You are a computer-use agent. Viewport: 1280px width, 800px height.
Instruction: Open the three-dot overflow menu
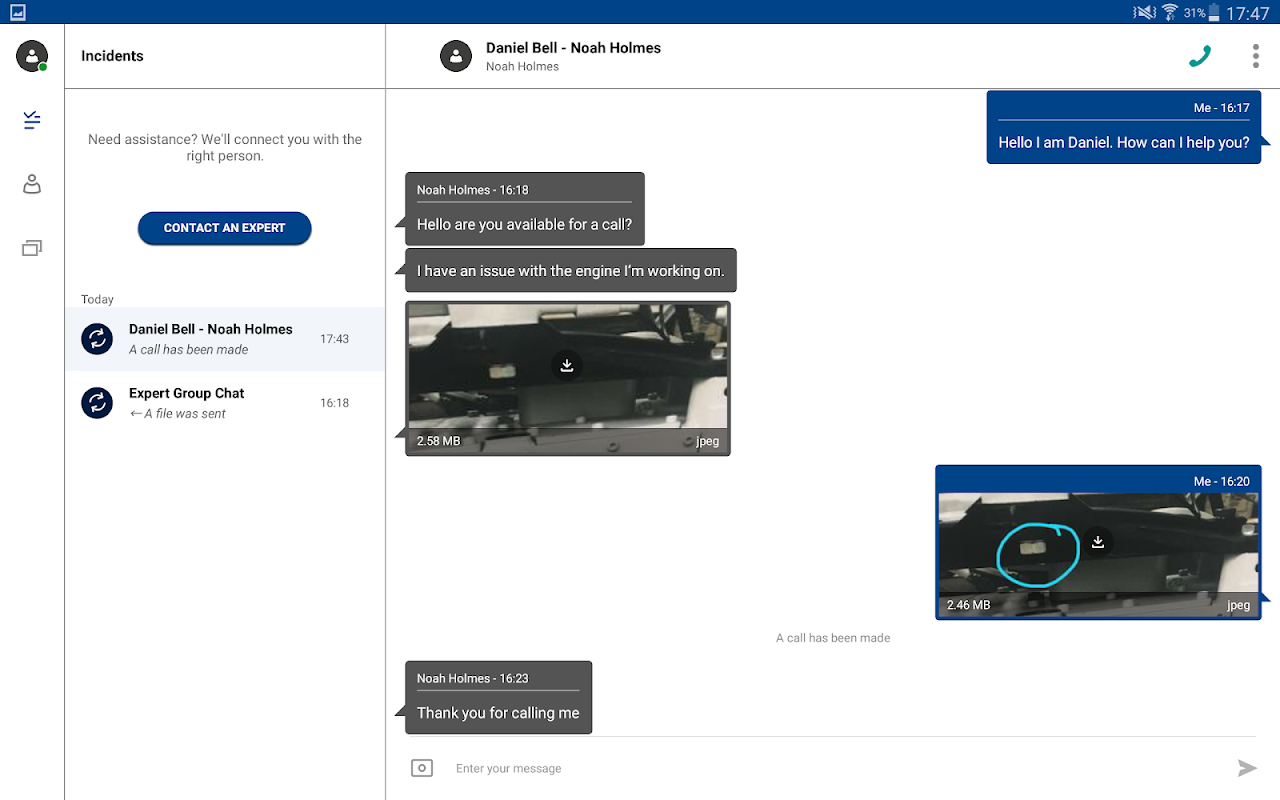pos(1255,56)
